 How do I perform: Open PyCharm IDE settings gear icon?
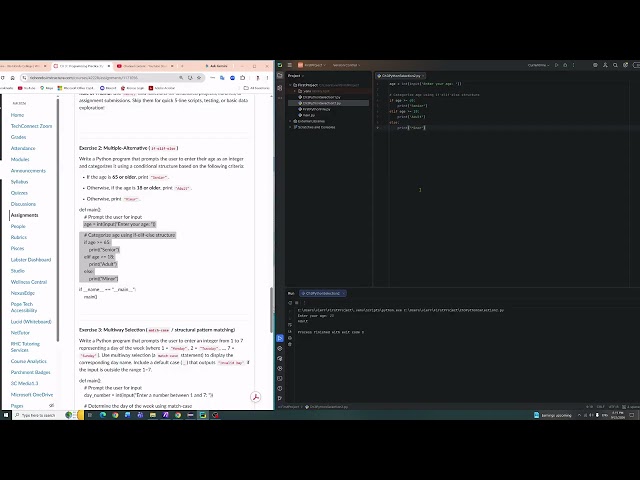(x=625, y=65)
